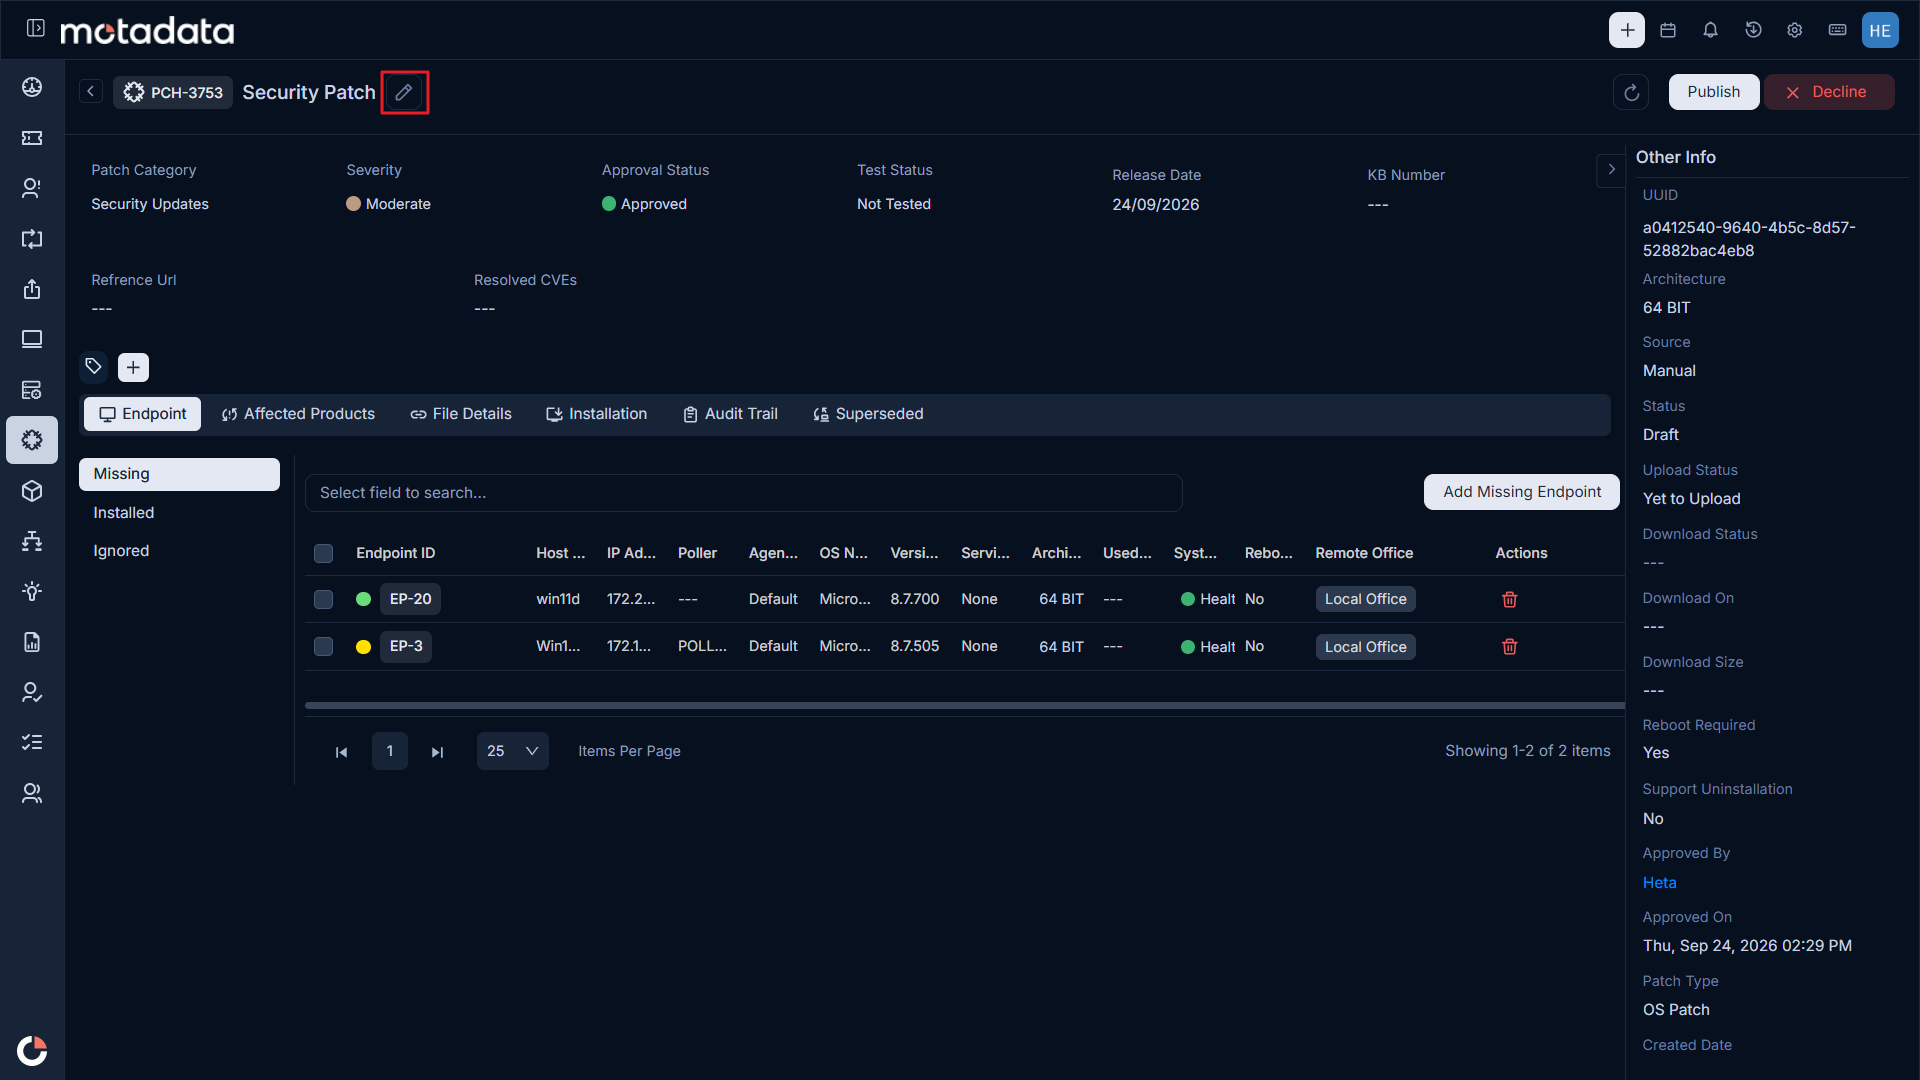Open the tickets icon in left sidebar

pyautogui.click(x=32, y=138)
